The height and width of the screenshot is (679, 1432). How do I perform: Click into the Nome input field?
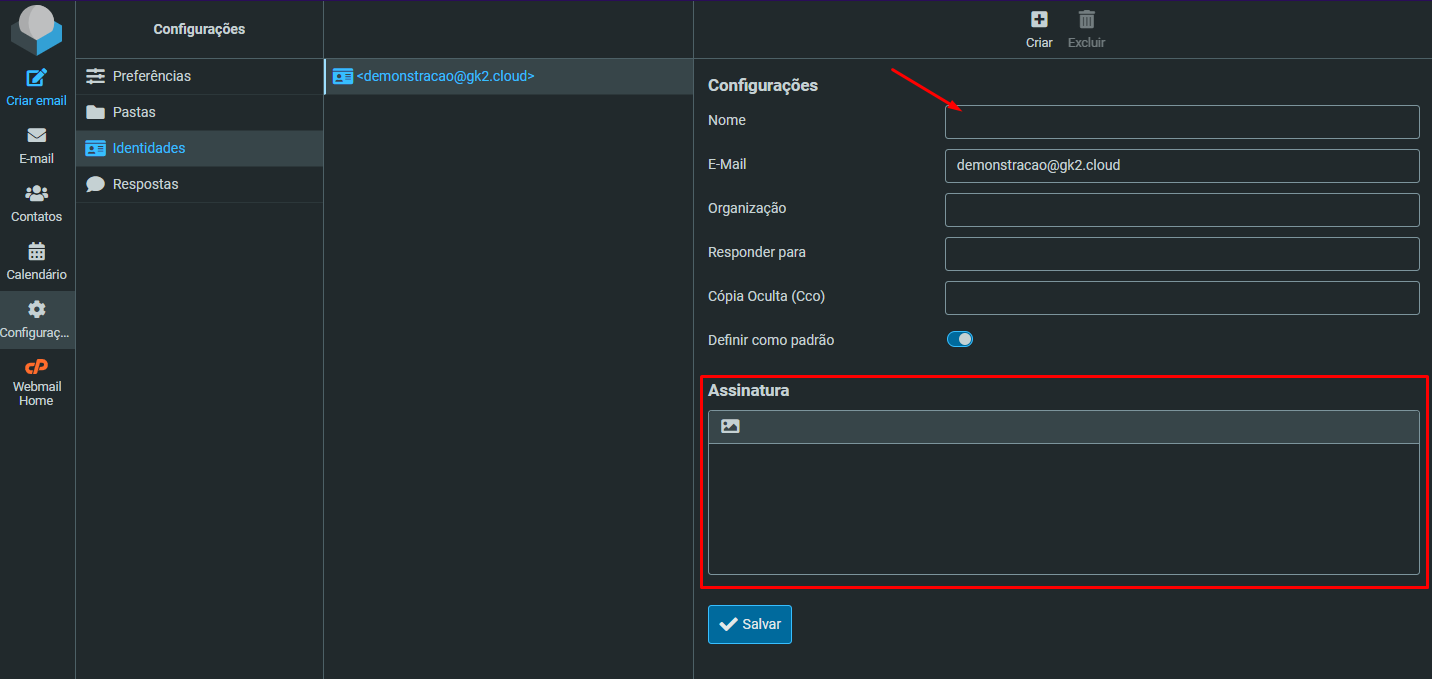click(x=1181, y=122)
